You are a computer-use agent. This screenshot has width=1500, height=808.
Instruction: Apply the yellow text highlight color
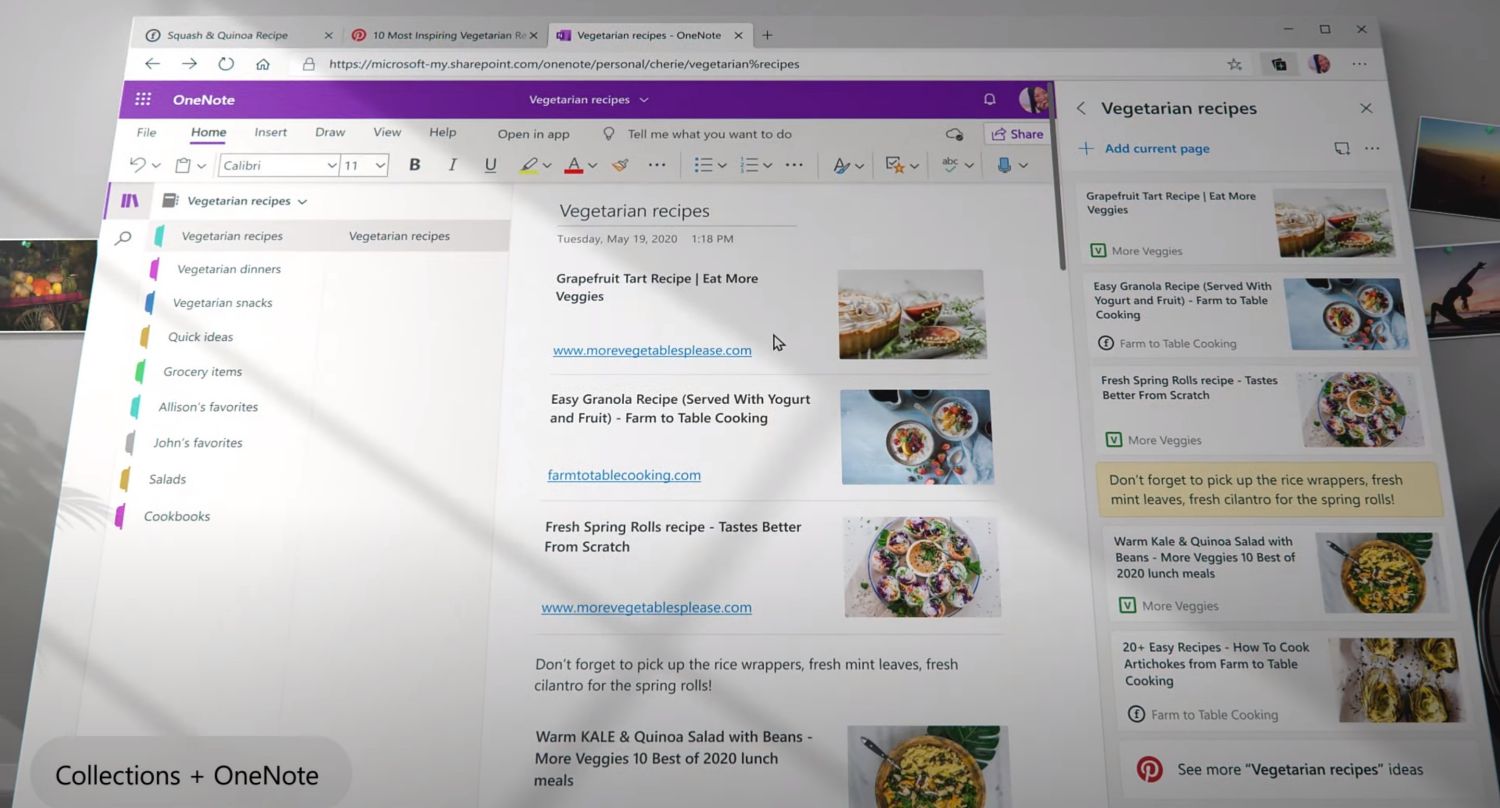point(529,165)
